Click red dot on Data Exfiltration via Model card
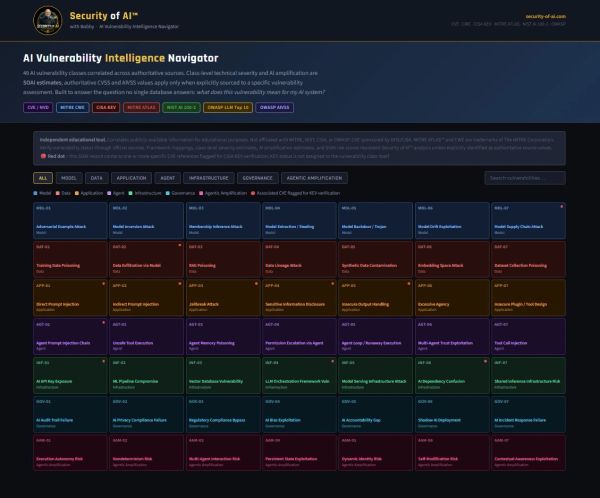This screenshot has width=600, height=498. (180, 245)
